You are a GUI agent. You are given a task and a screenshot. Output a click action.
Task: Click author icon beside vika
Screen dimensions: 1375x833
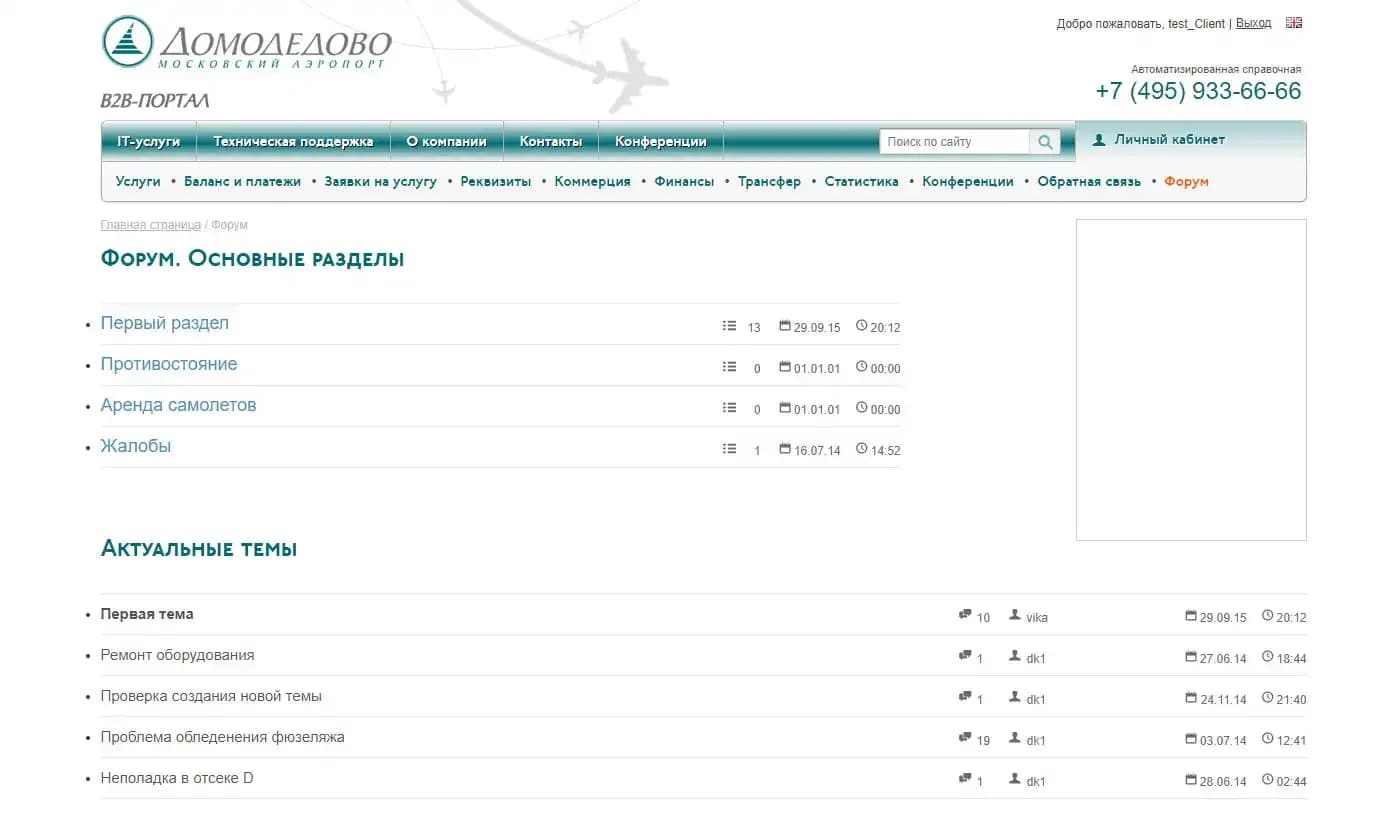[1015, 615]
